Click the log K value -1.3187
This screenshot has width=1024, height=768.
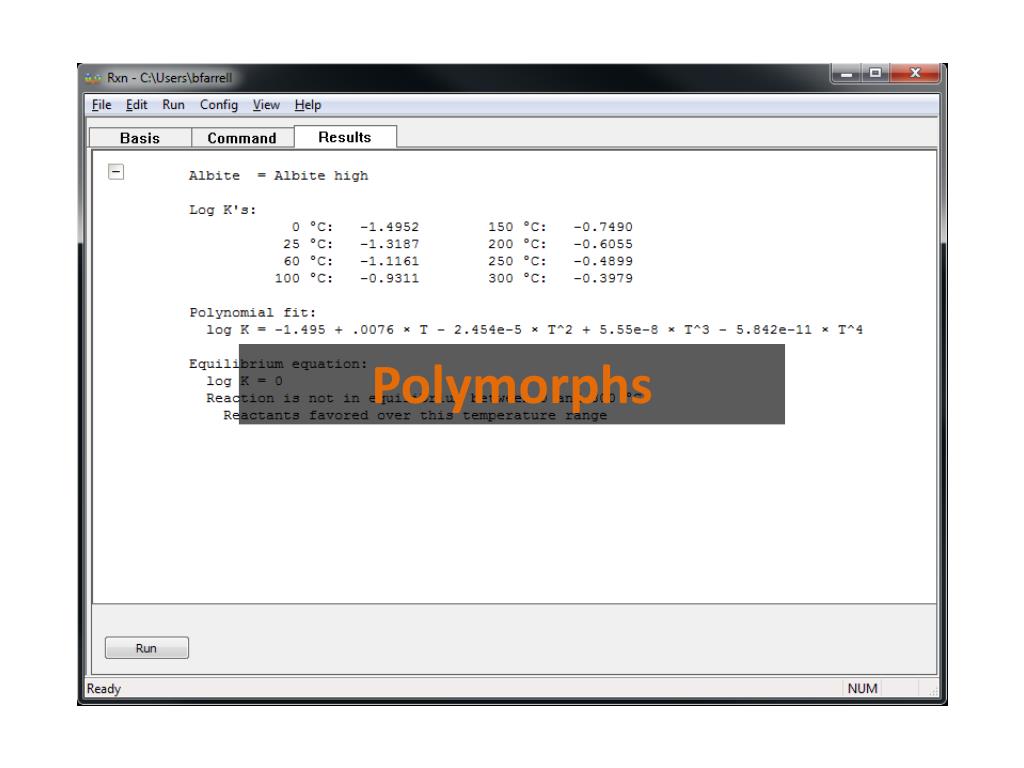click(389, 244)
